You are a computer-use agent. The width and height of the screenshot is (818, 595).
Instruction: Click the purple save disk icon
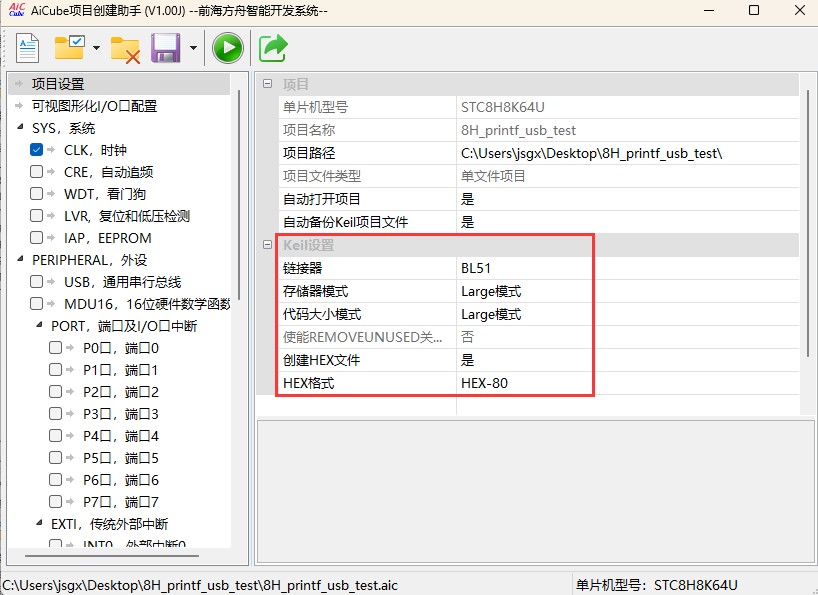click(x=165, y=48)
